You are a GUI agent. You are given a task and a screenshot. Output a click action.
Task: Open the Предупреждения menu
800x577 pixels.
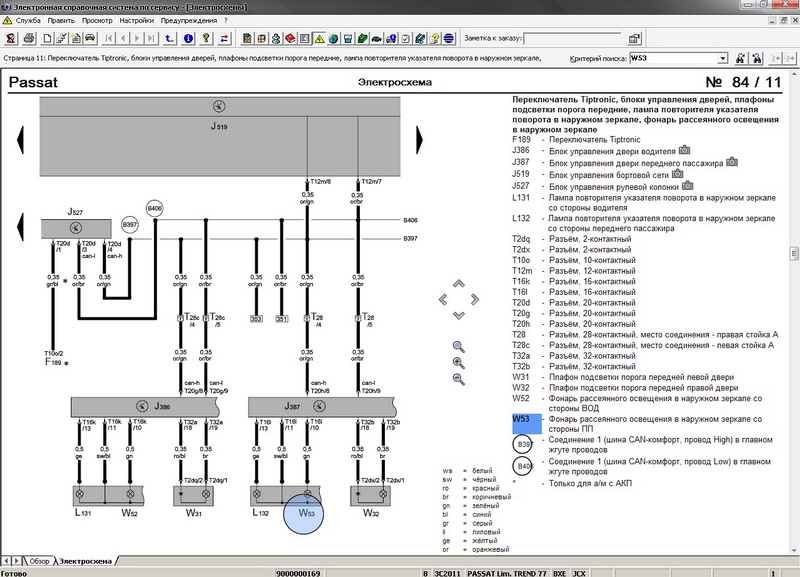click(189, 20)
